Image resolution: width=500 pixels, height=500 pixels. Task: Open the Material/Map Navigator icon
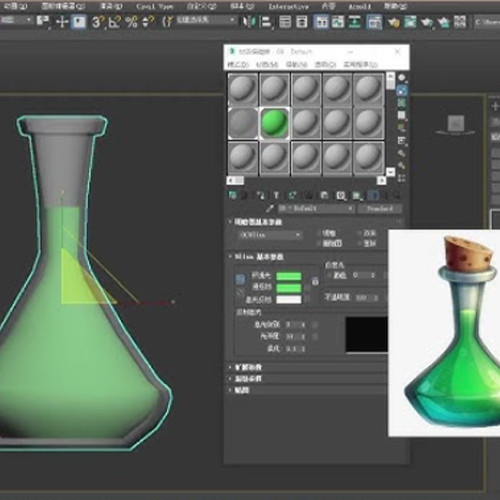402,178
